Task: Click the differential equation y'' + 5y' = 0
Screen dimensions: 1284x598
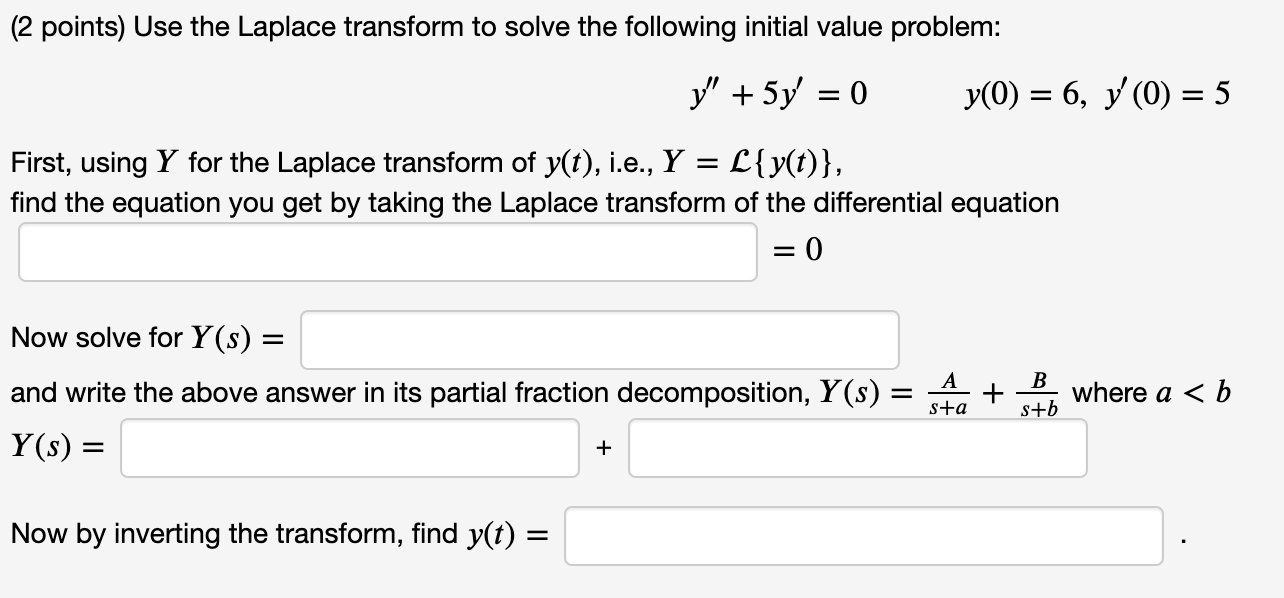Action: tap(777, 94)
